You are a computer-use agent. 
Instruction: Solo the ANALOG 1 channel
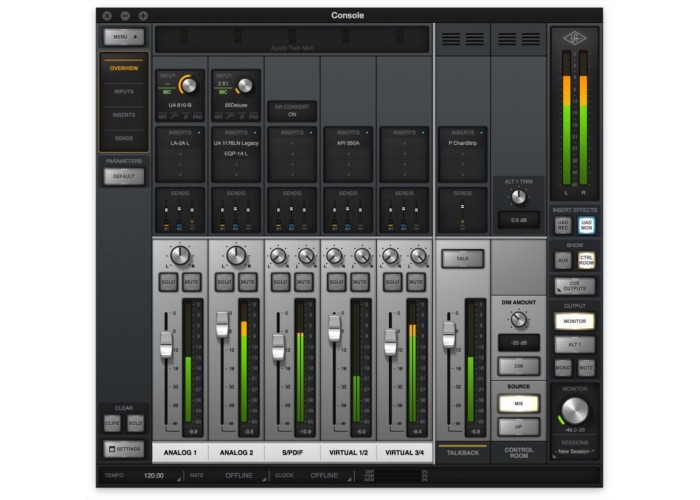click(x=168, y=282)
